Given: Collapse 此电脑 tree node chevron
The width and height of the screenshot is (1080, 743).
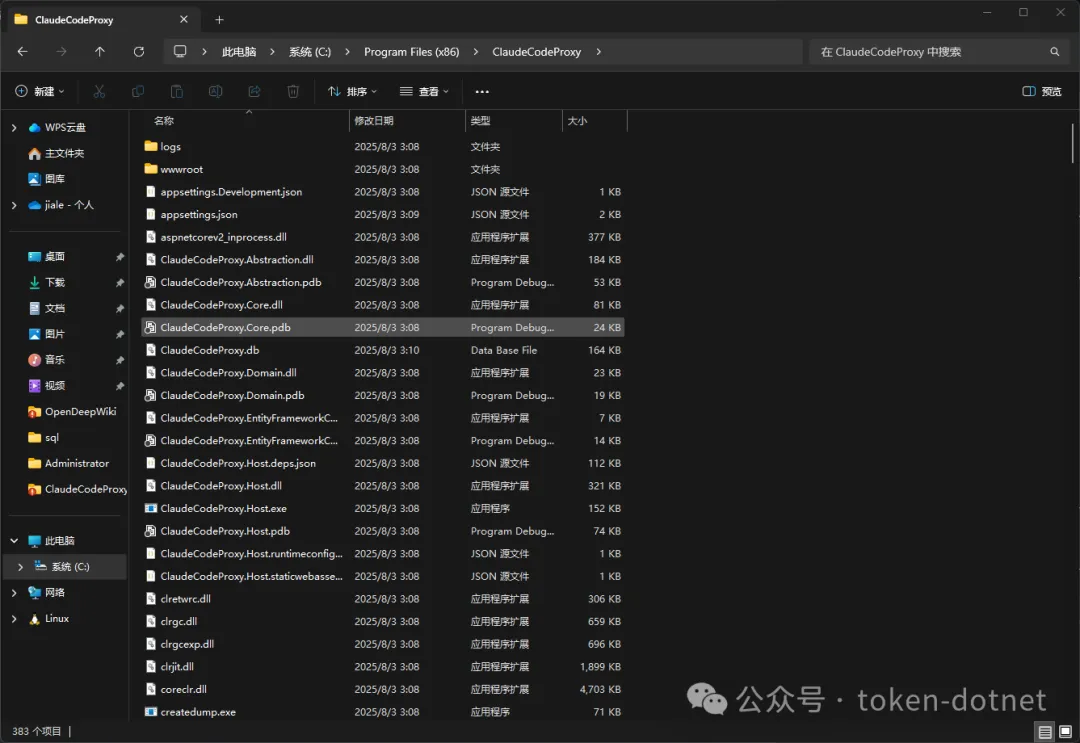Looking at the screenshot, I should (14, 541).
